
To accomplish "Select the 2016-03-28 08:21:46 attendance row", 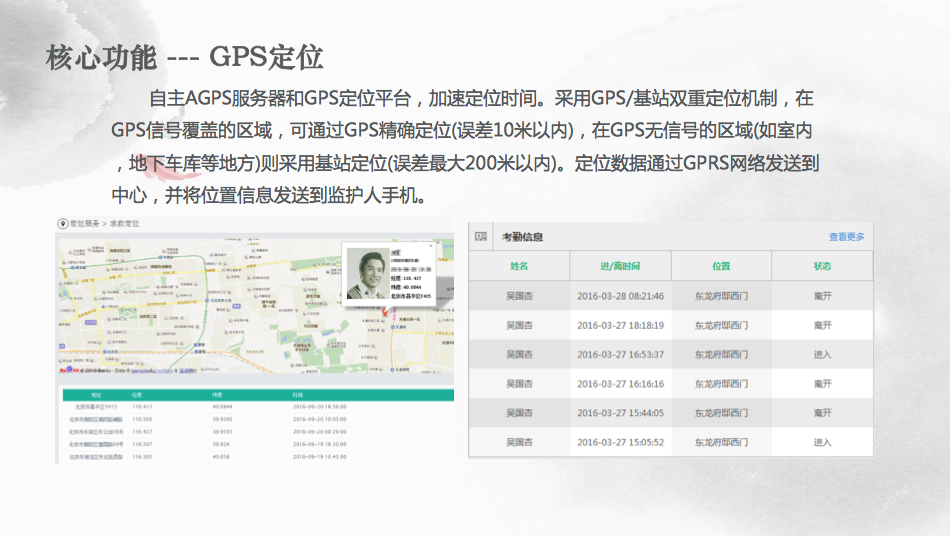I will coord(670,296).
